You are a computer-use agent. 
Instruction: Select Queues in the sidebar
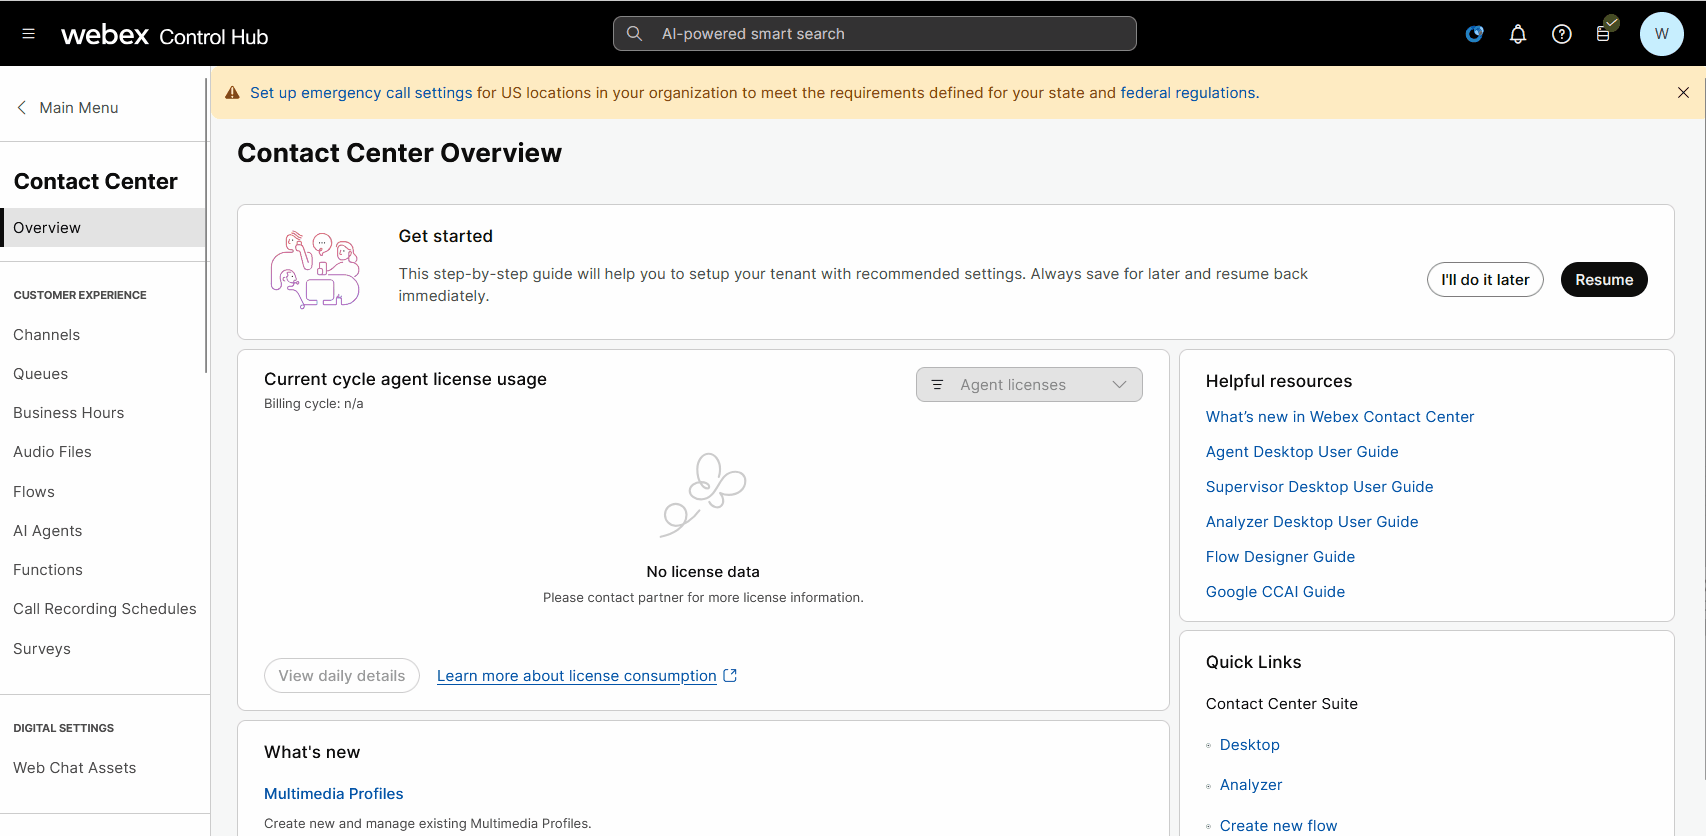point(41,374)
